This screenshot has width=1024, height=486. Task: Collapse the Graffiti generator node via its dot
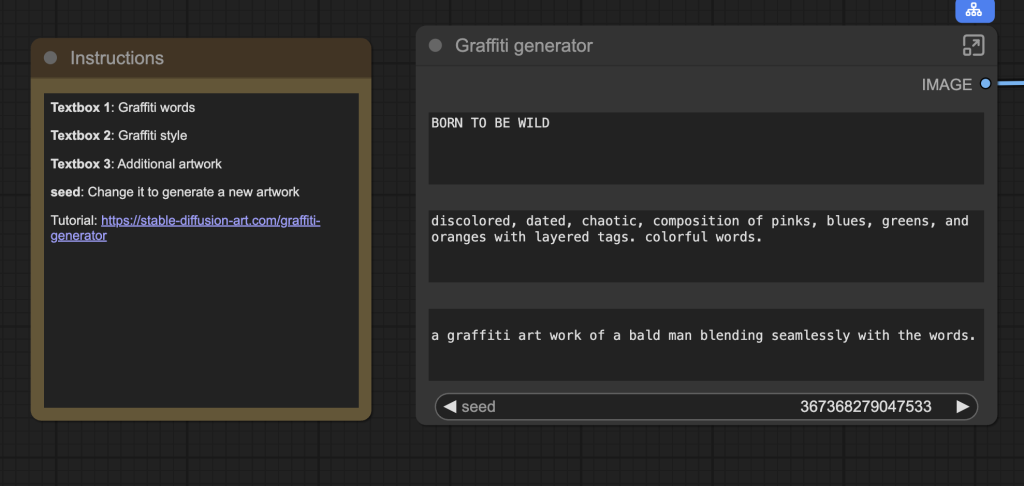coord(435,46)
